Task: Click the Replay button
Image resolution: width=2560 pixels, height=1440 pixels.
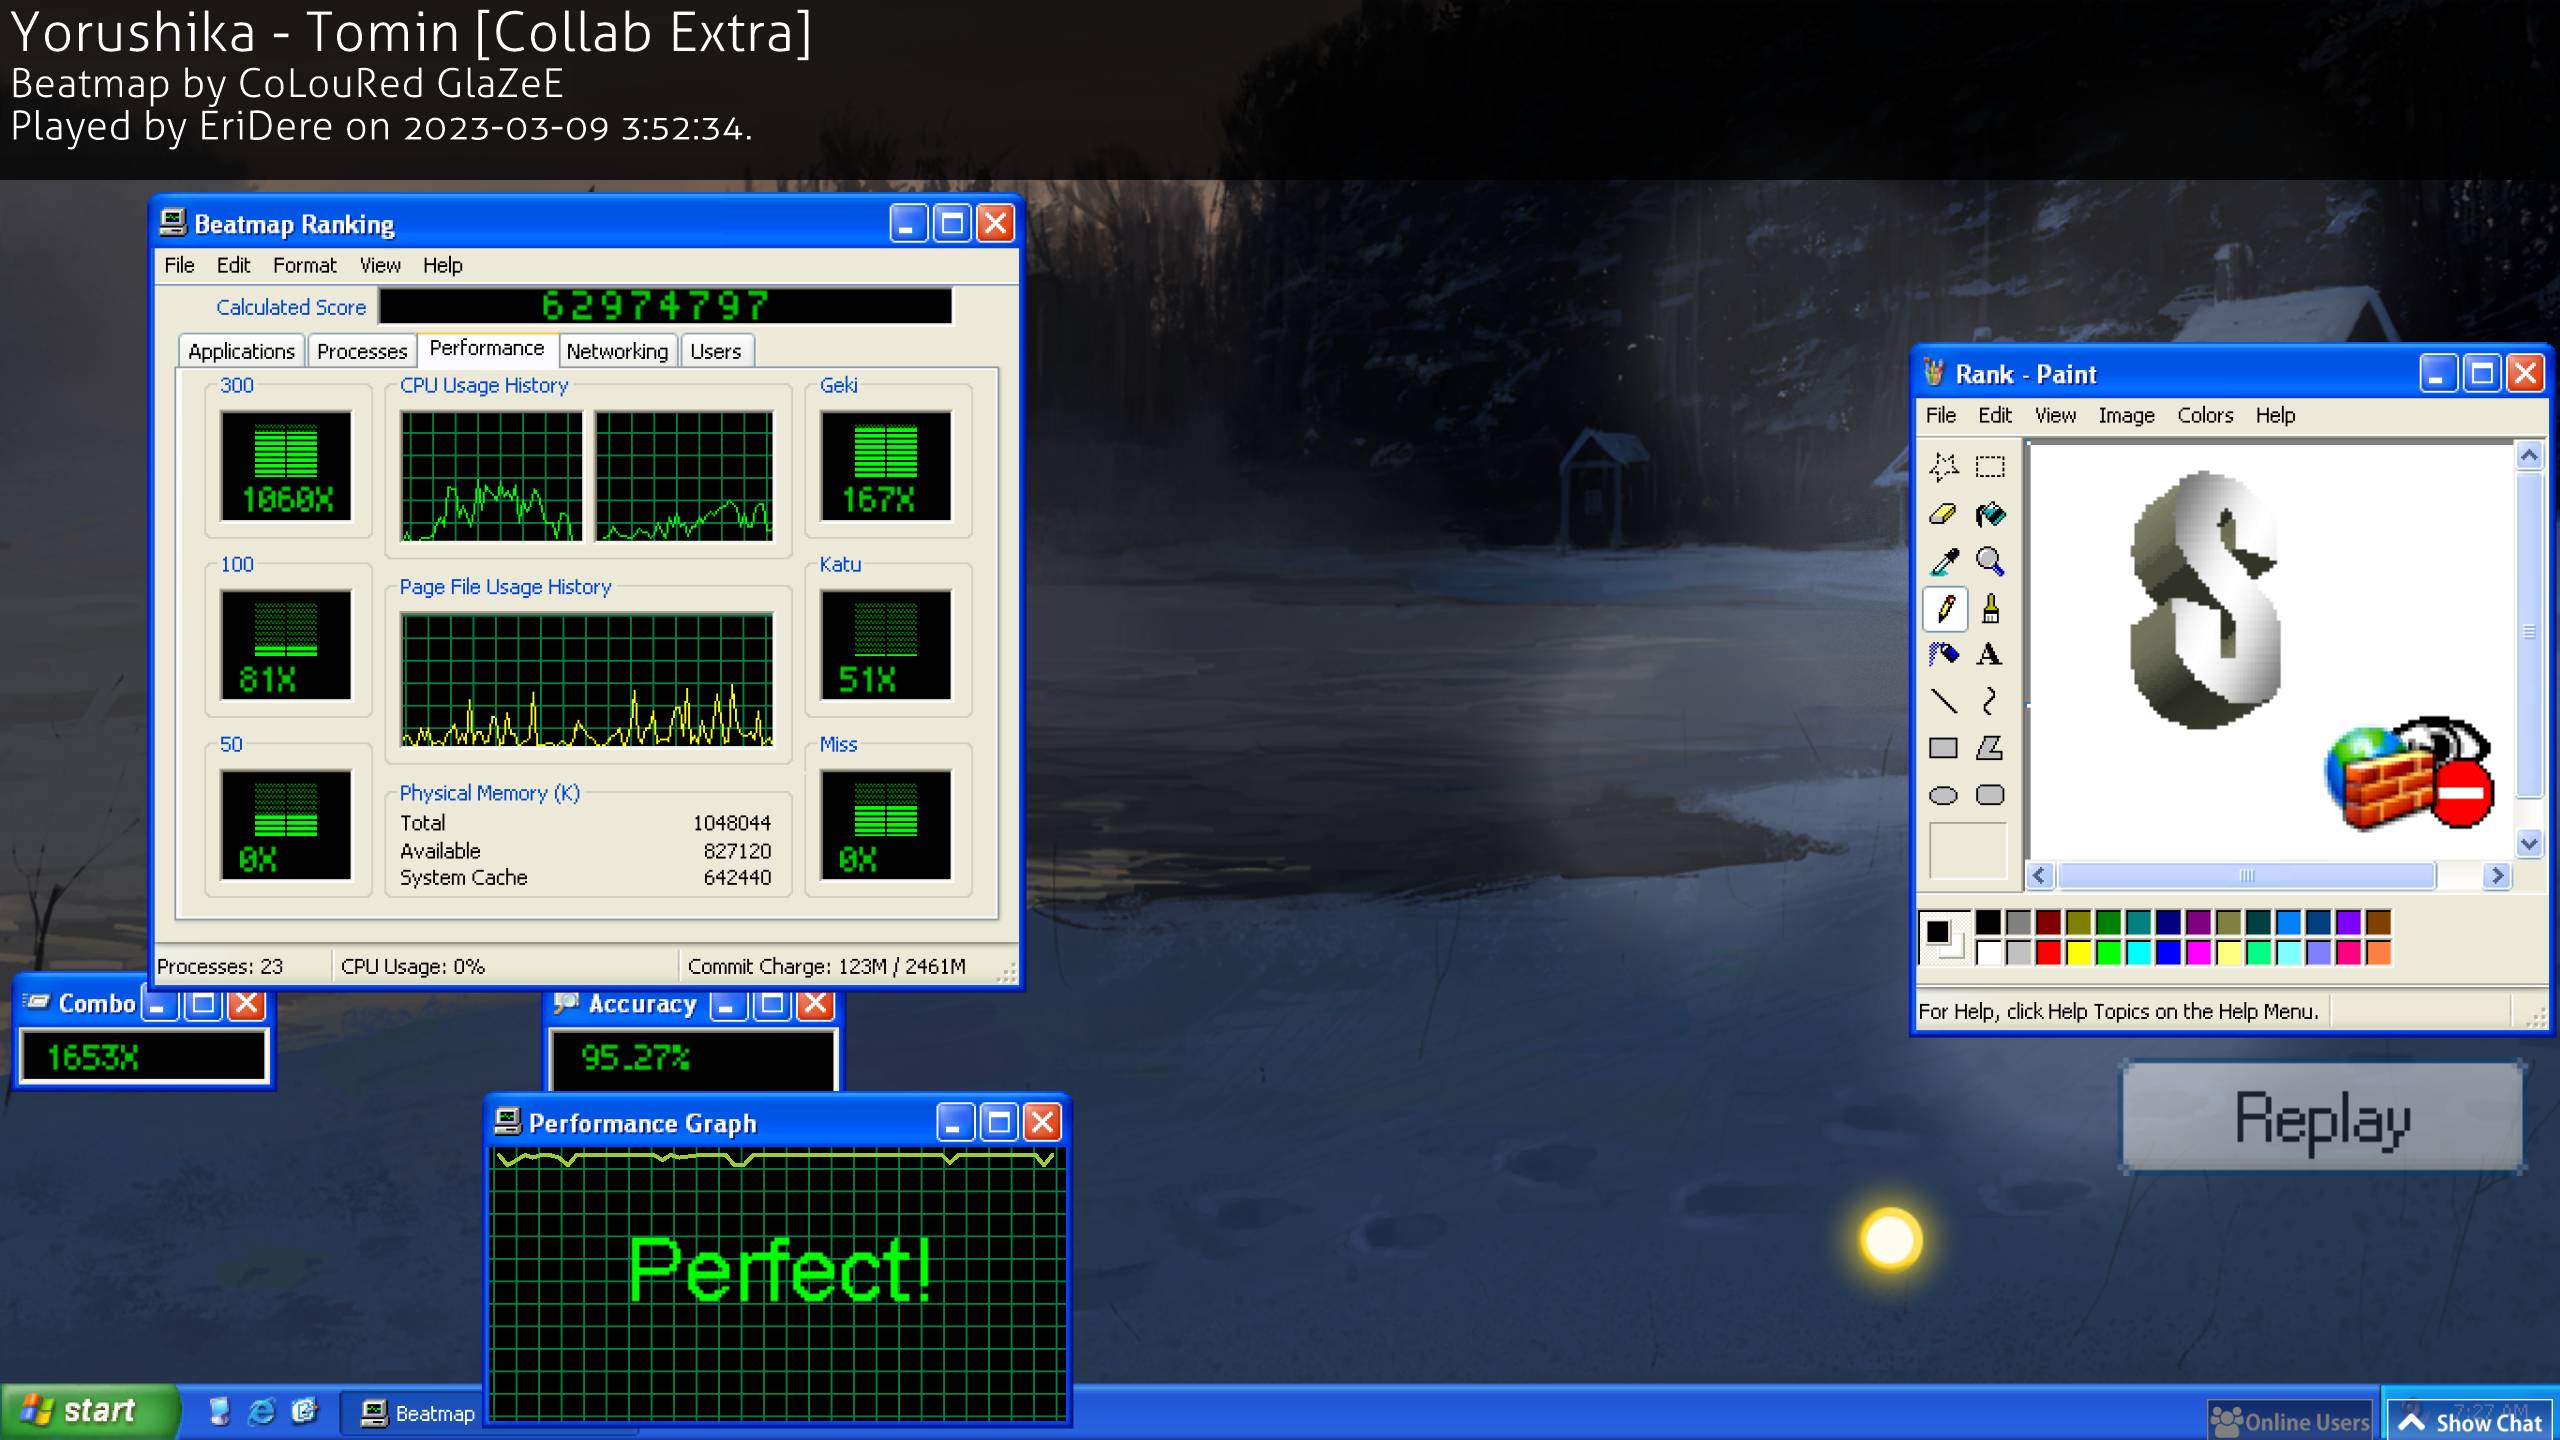Action: 2322,1116
